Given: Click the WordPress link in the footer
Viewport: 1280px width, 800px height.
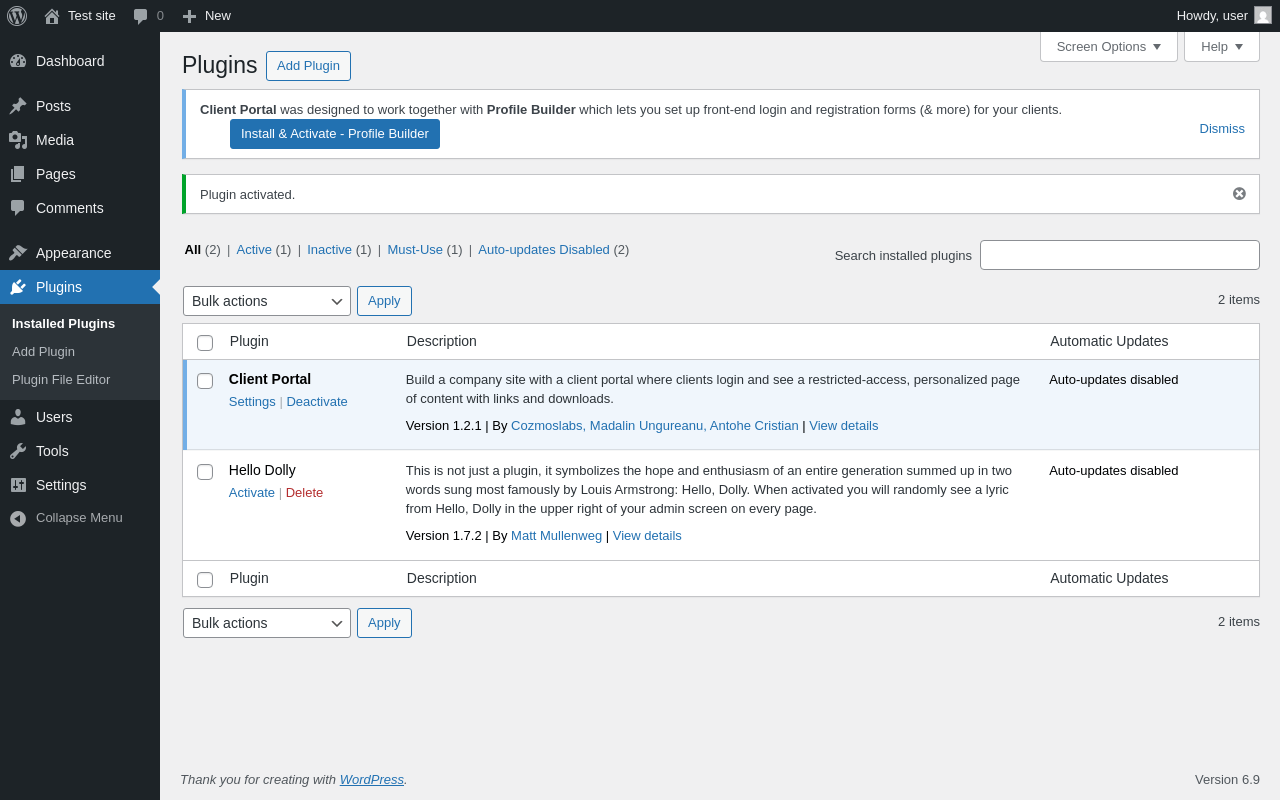Looking at the screenshot, I should click(372, 780).
